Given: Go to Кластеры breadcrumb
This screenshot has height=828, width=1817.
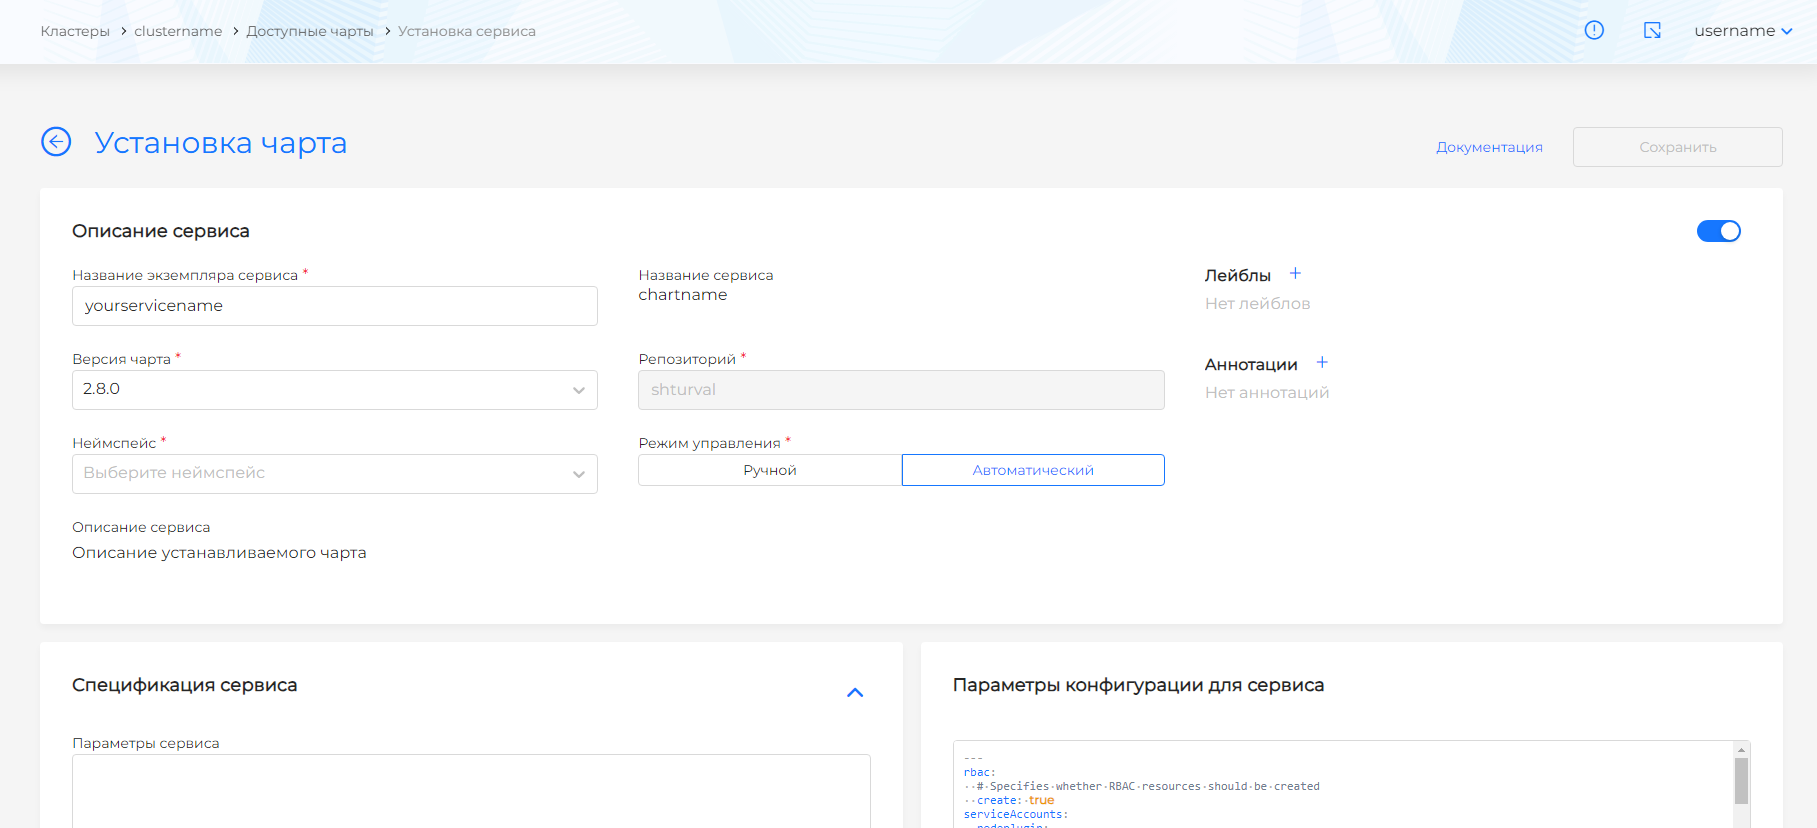Looking at the screenshot, I should click(x=75, y=31).
